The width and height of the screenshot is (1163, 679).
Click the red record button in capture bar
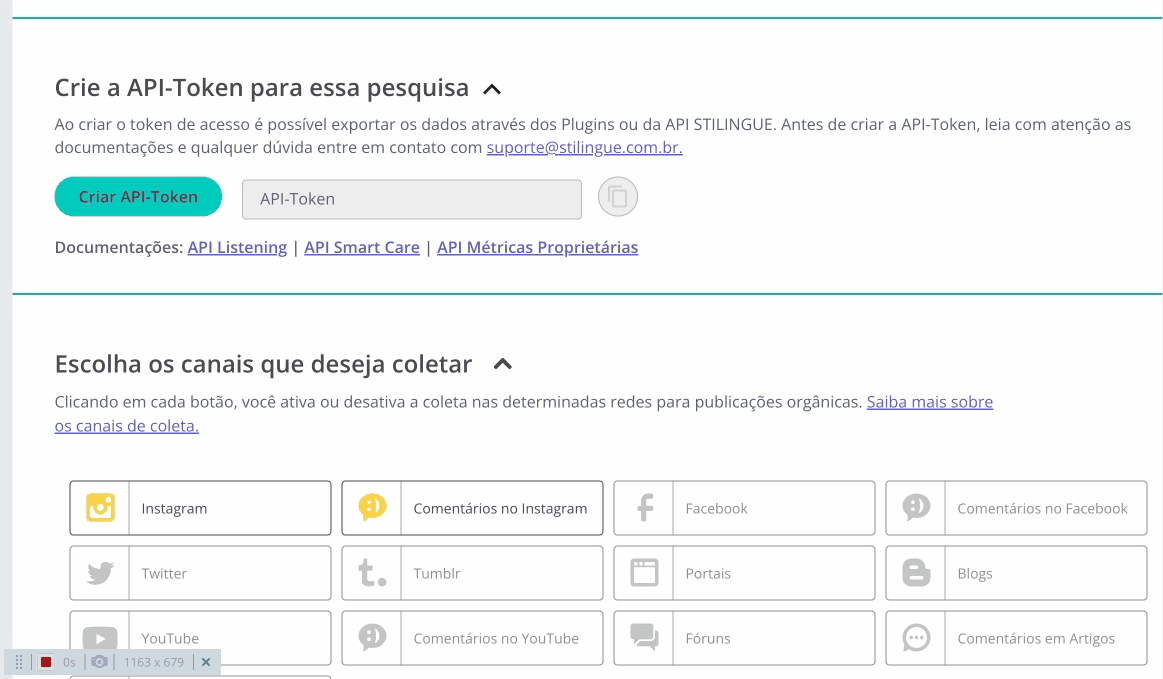(x=46, y=662)
